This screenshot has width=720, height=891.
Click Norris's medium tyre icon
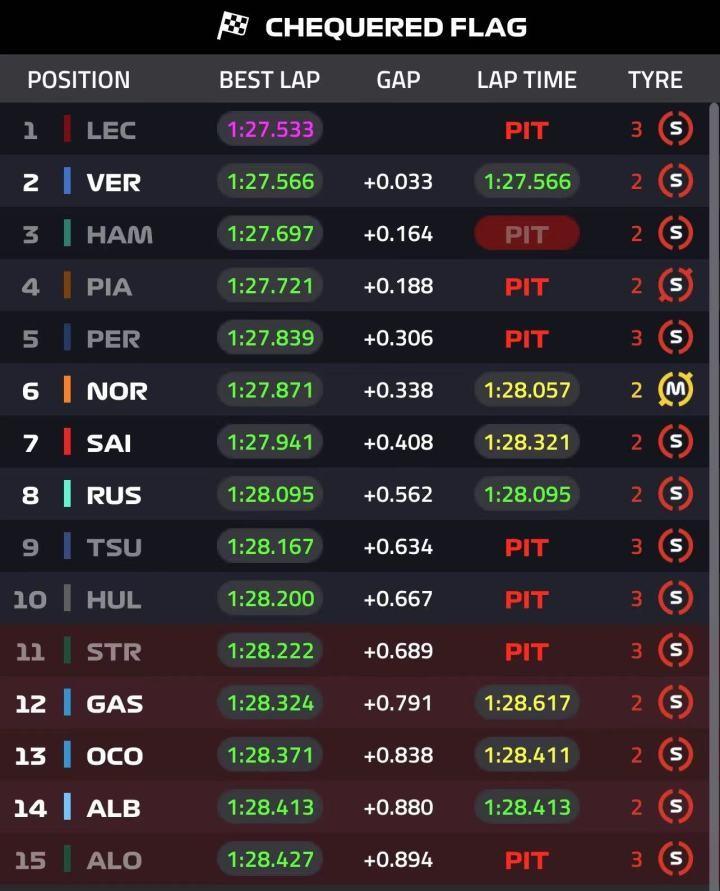tap(676, 389)
